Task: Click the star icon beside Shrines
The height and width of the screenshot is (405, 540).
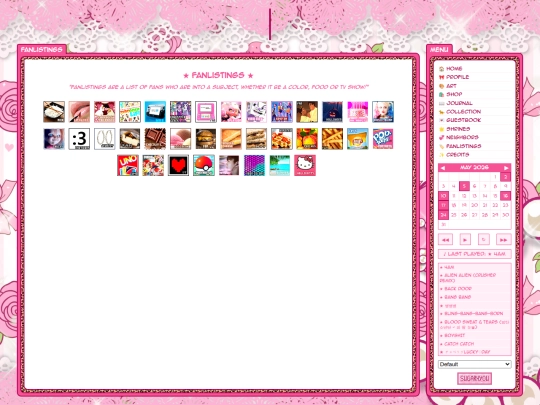Action: (442, 129)
